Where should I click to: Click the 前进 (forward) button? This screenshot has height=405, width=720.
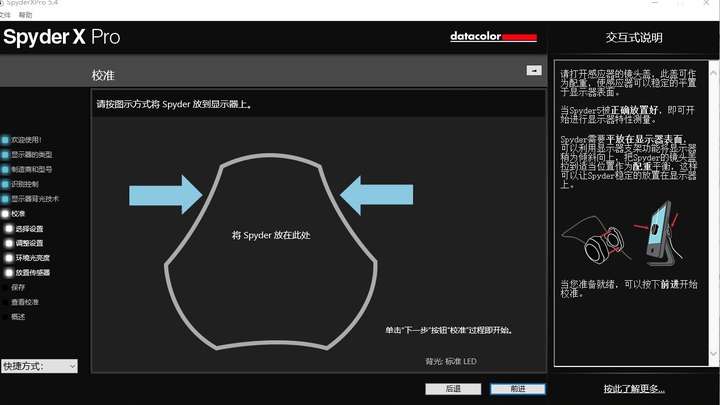click(518, 389)
